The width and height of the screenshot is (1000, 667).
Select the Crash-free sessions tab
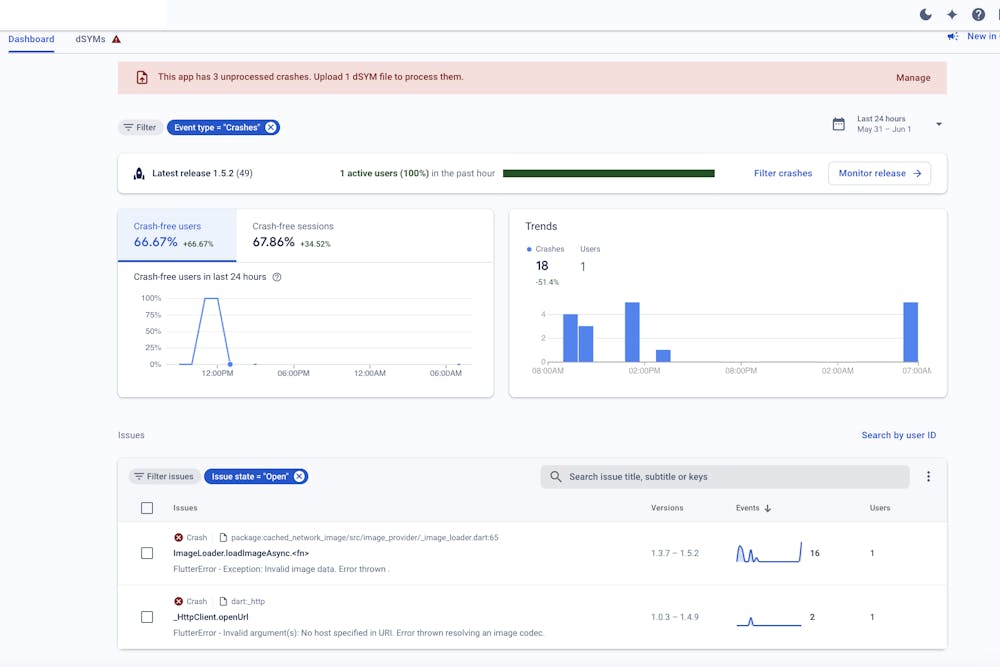[293, 234]
